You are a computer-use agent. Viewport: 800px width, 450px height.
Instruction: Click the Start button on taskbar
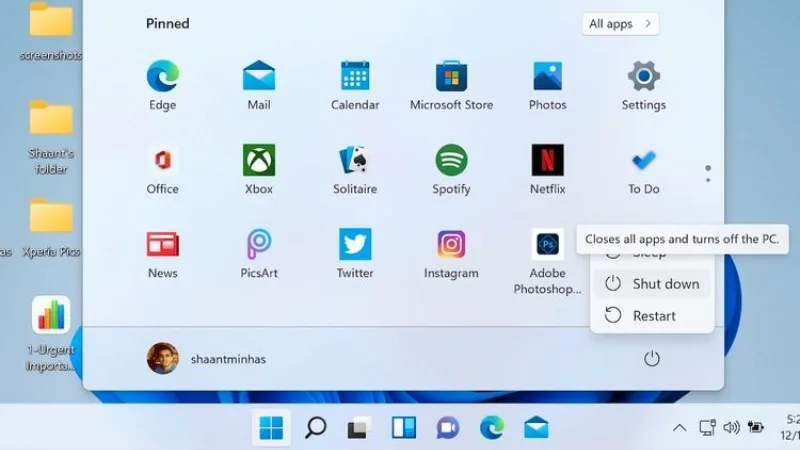[x=271, y=428]
